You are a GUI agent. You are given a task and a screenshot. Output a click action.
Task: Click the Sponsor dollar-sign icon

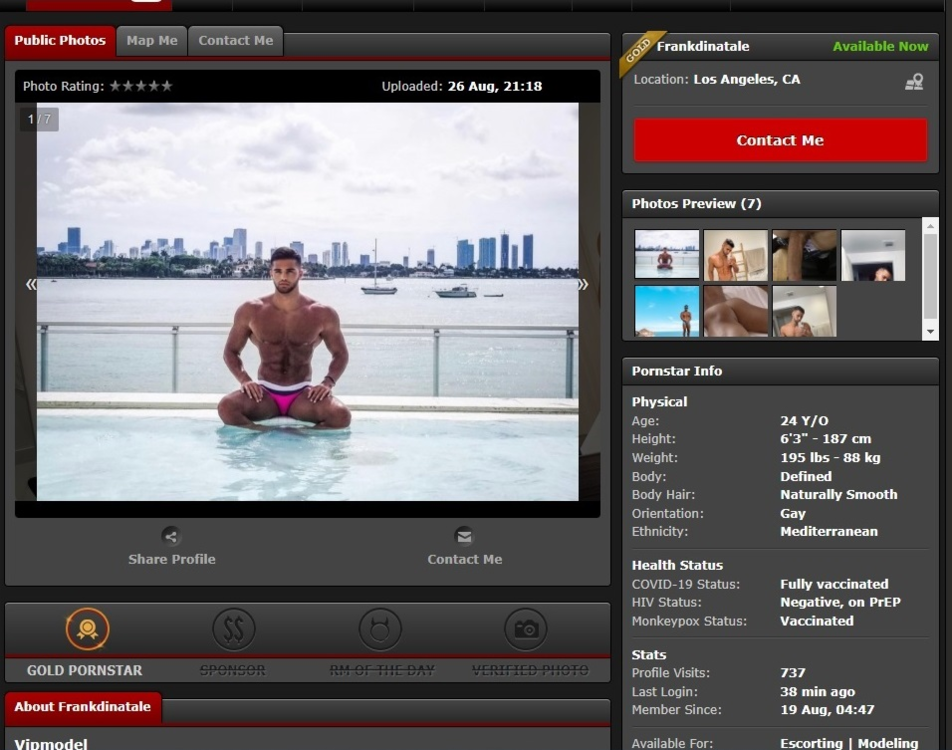[x=233, y=629]
